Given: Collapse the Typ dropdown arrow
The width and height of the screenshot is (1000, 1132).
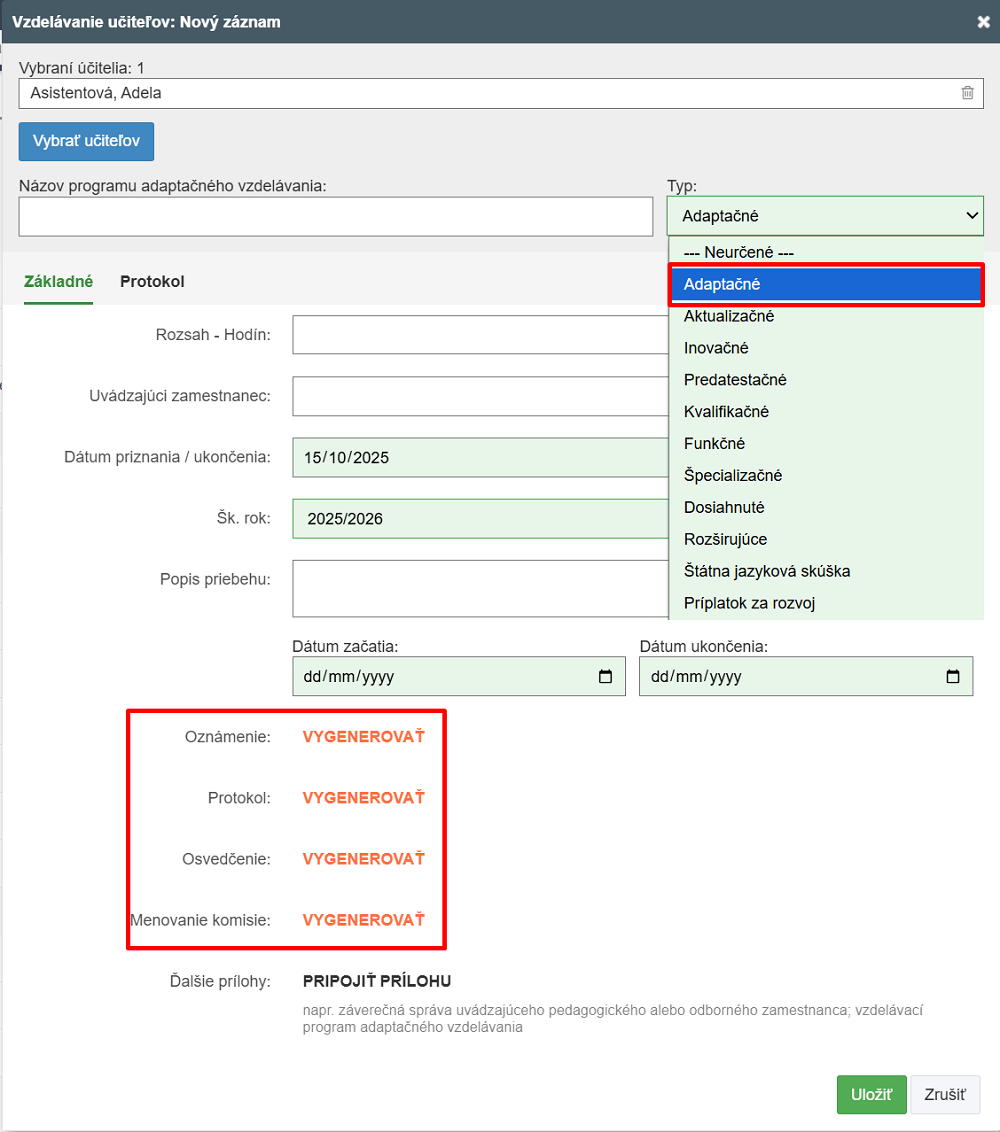Looking at the screenshot, I should point(971,215).
